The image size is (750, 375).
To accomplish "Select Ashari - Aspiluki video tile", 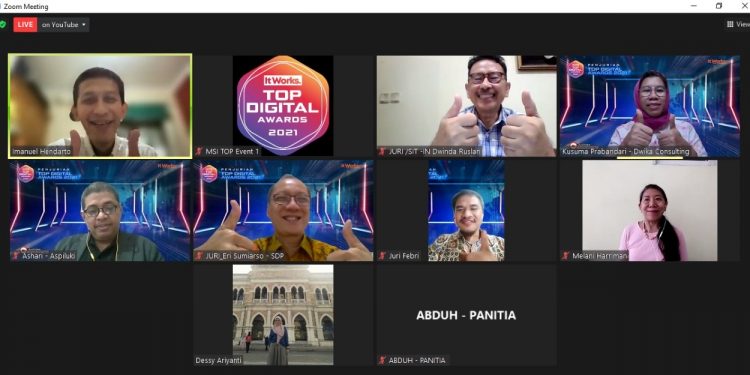I will 100,210.
